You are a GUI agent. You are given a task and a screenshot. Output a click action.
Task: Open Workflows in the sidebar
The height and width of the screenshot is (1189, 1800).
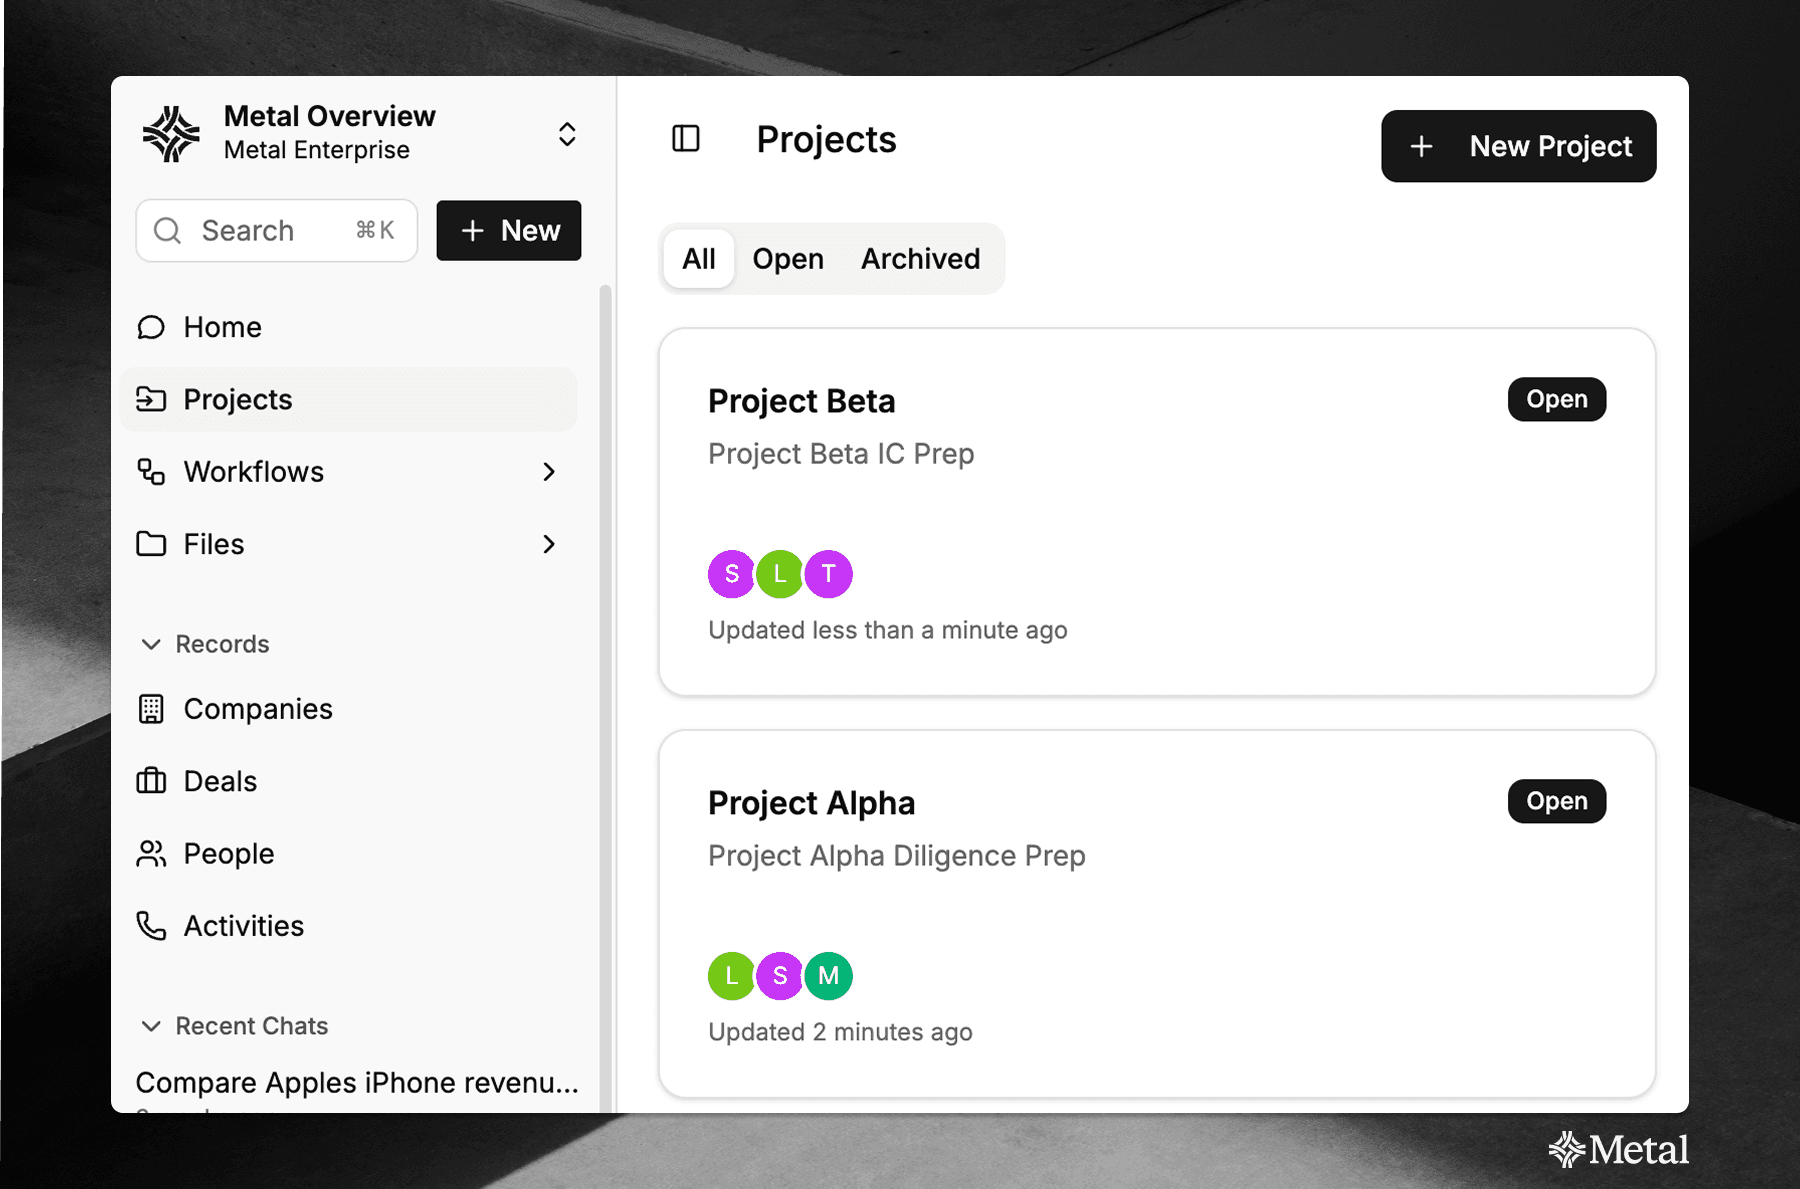coord(348,472)
